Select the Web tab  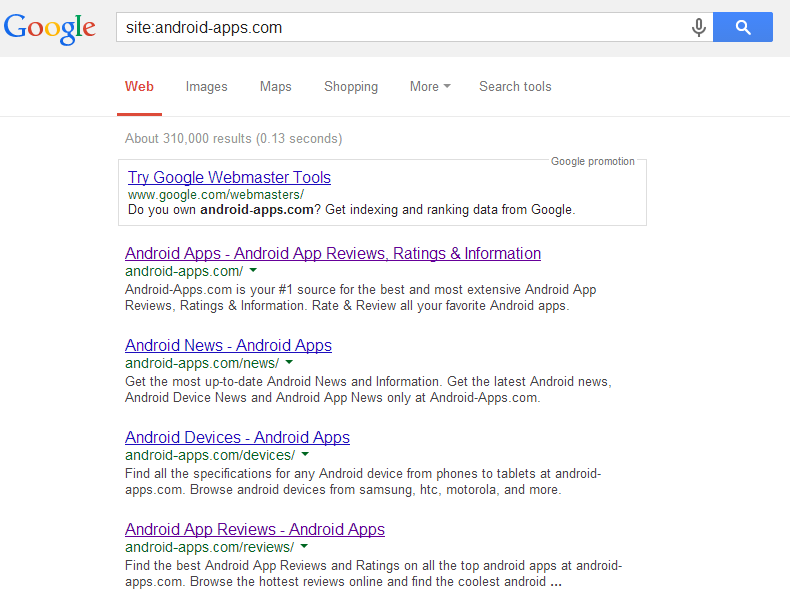pos(139,87)
